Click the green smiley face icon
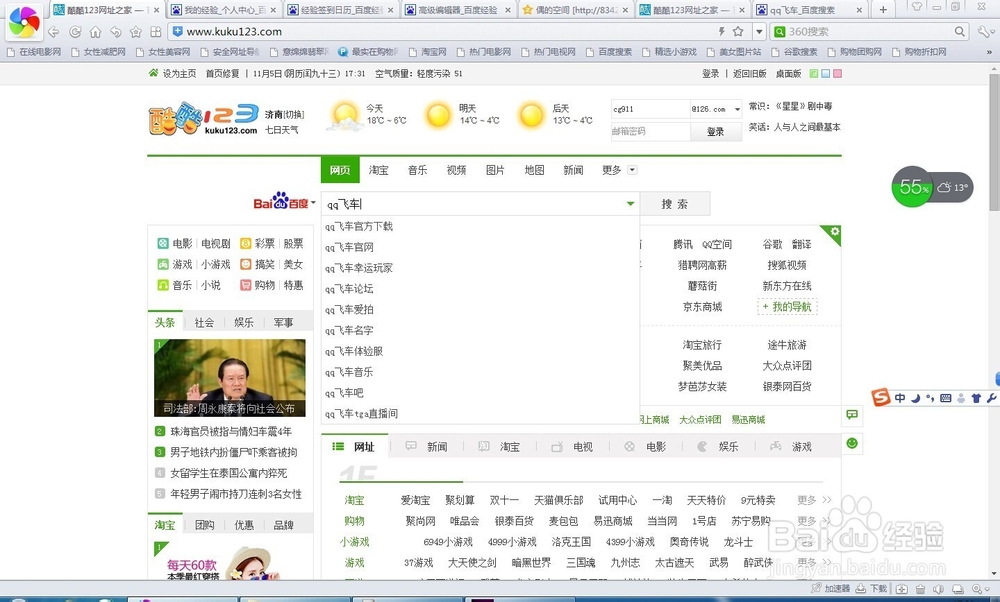This screenshot has height=602, width=1000. [x=851, y=443]
